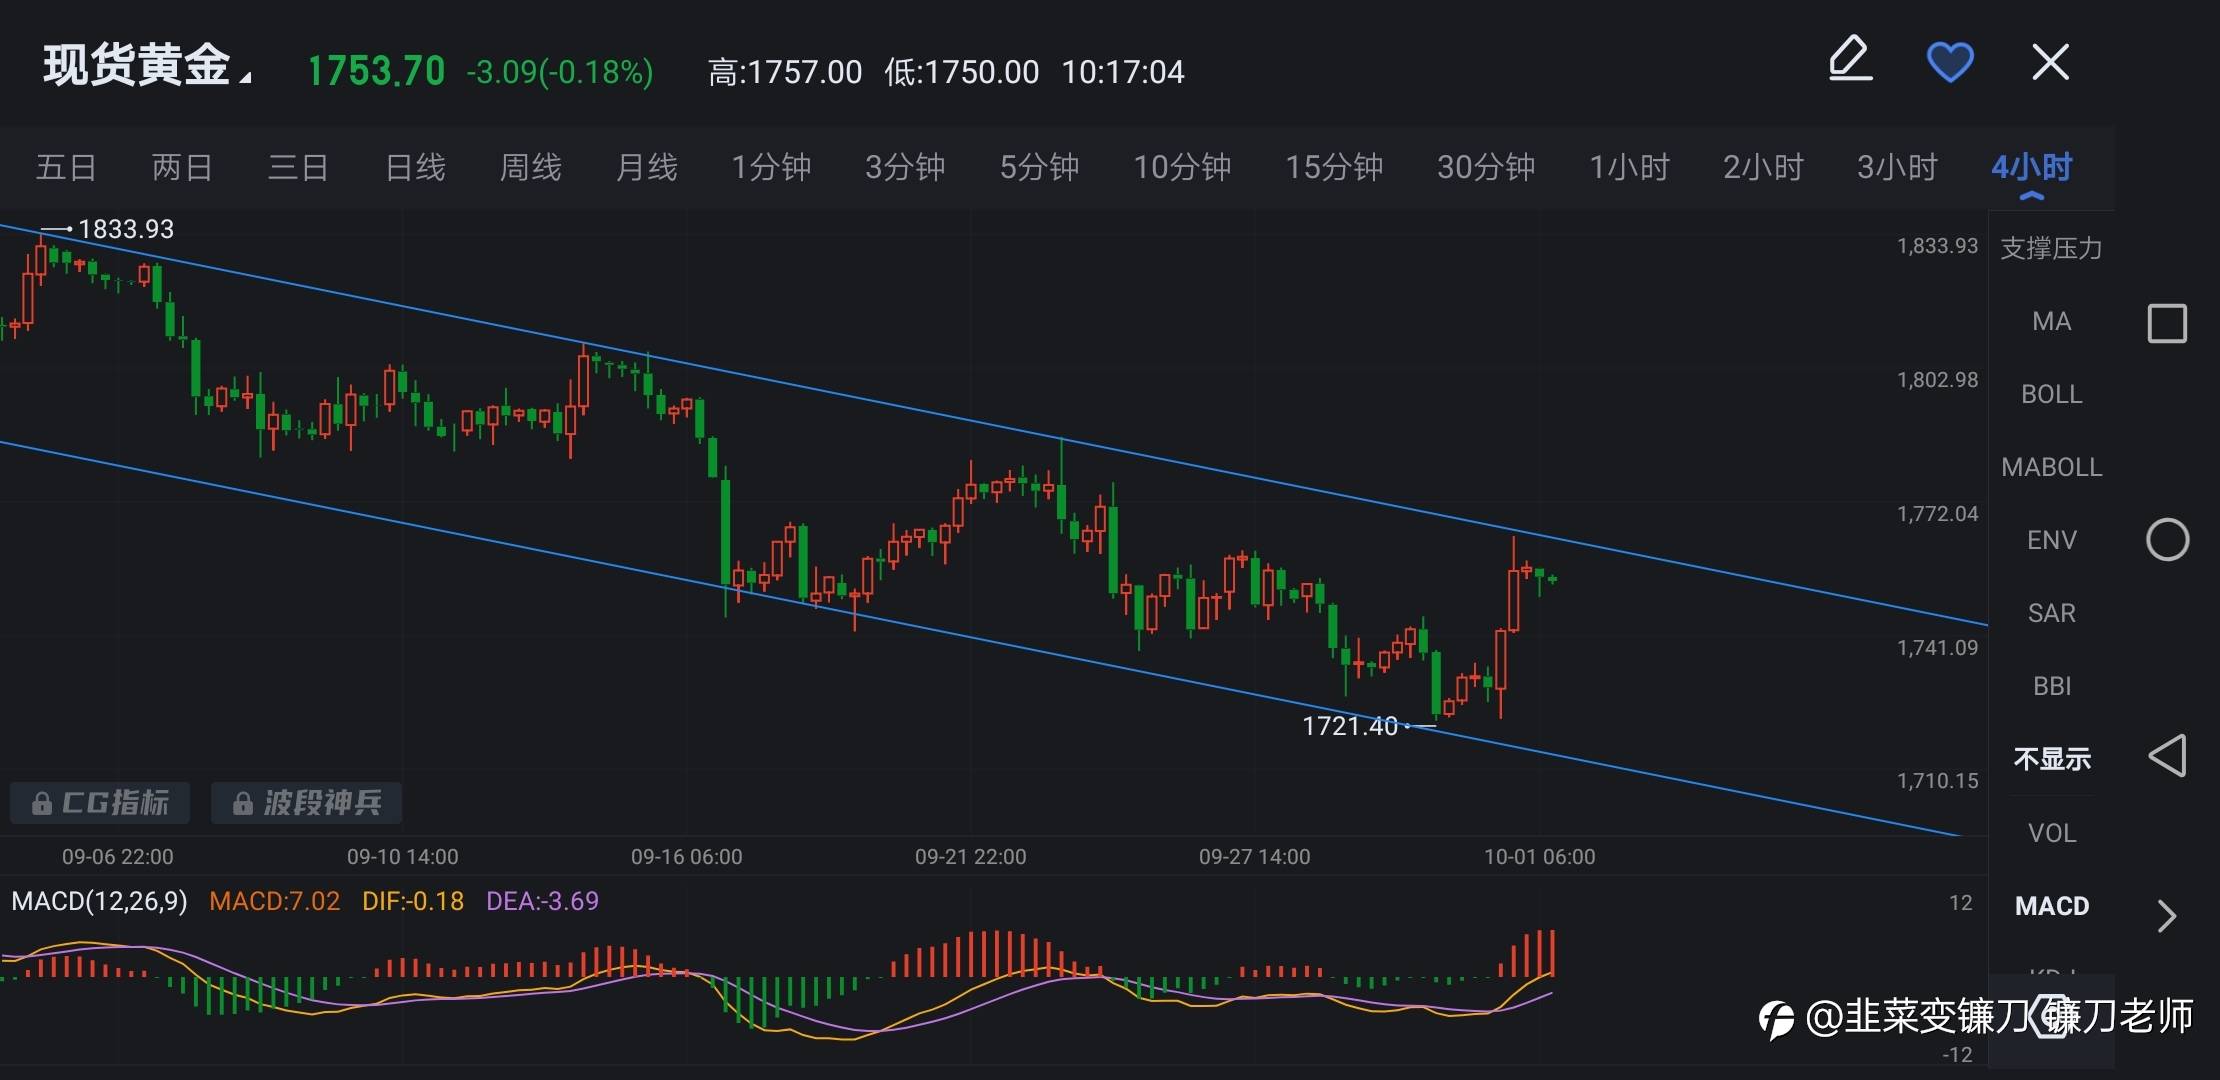Choose the MACD sub-indicator
Viewport: 2220px width, 1080px height.
[x=2051, y=906]
